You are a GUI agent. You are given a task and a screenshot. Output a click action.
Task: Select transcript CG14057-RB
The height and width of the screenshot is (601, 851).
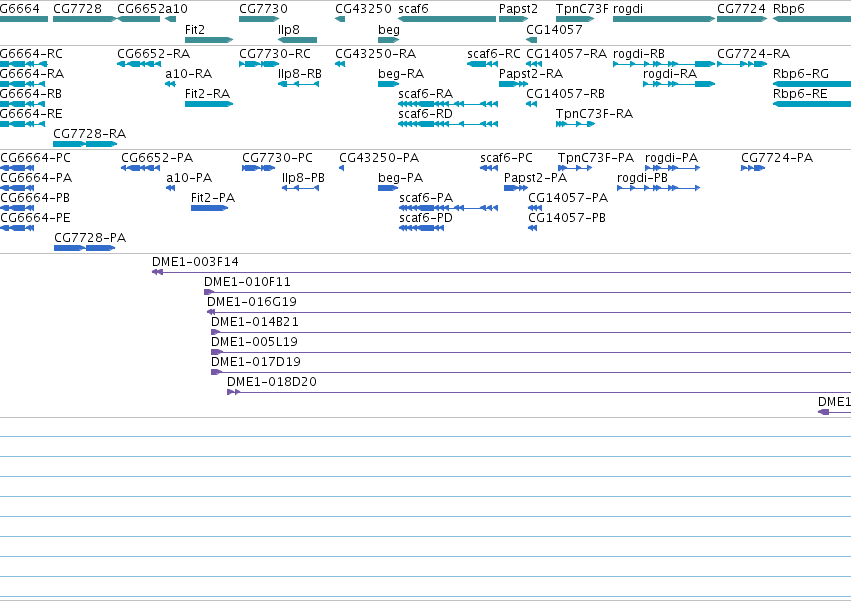tap(531, 104)
